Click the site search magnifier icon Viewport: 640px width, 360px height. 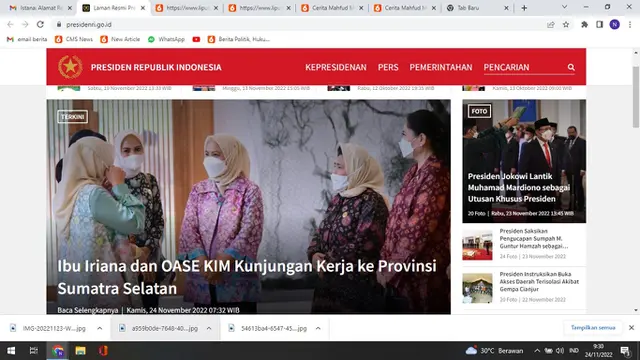pos(571,67)
